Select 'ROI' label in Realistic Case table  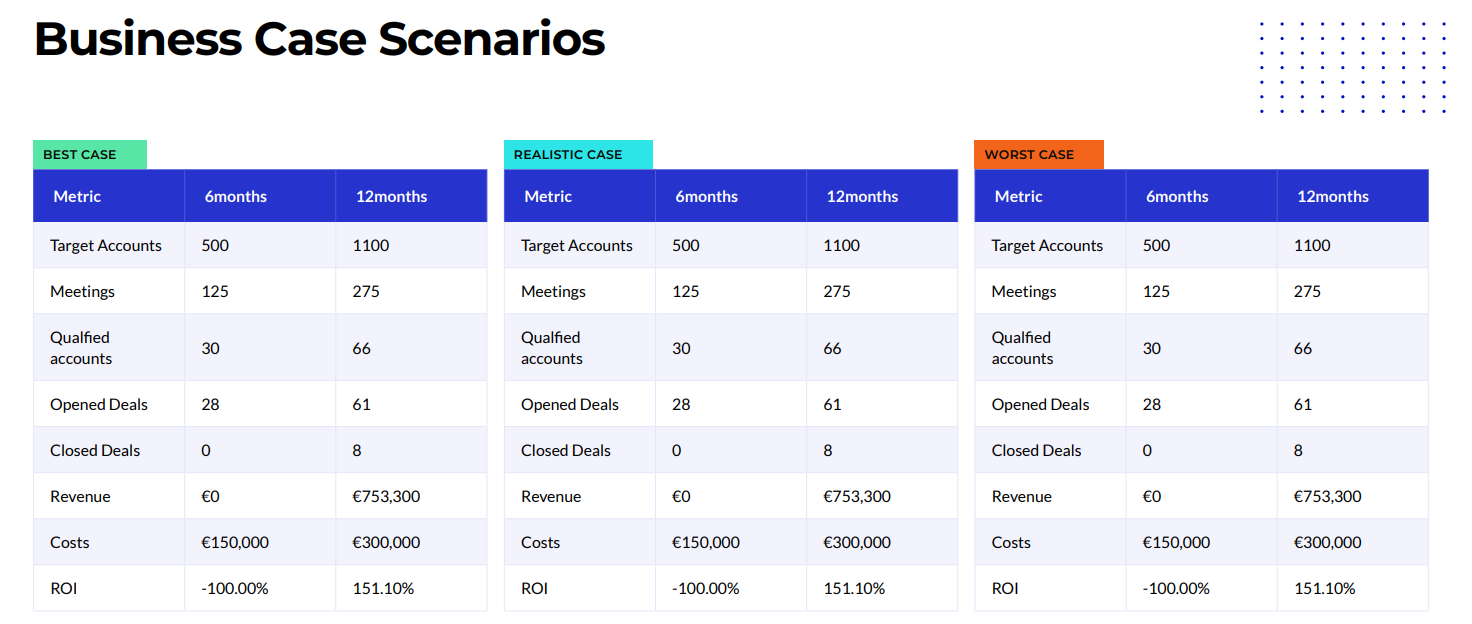(534, 588)
